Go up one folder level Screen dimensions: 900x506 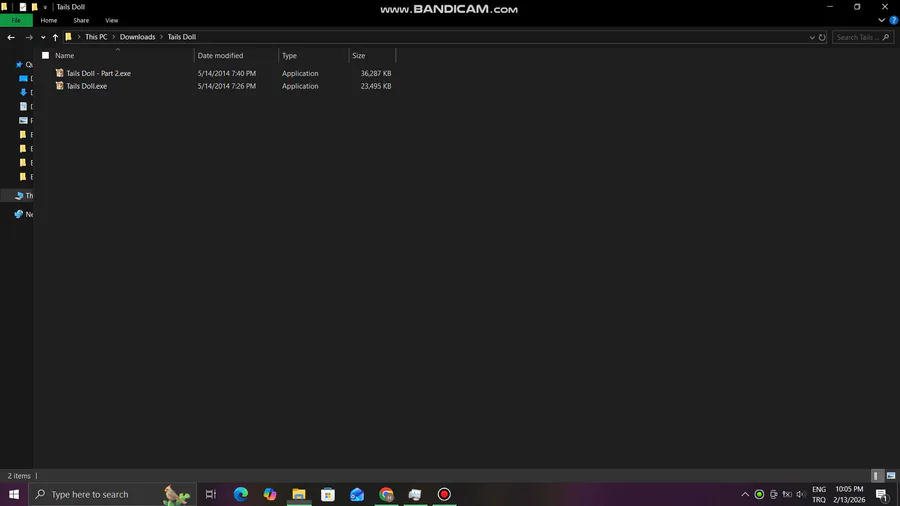pyautogui.click(x=55, y=37)
